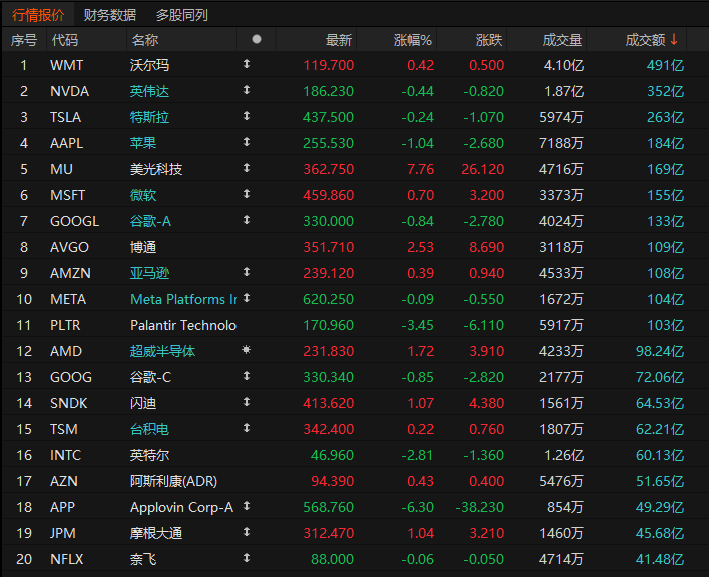This screenshot has width=709, height=577.
Task: Click the marker icon in JPM row
Action: point(247,532)
